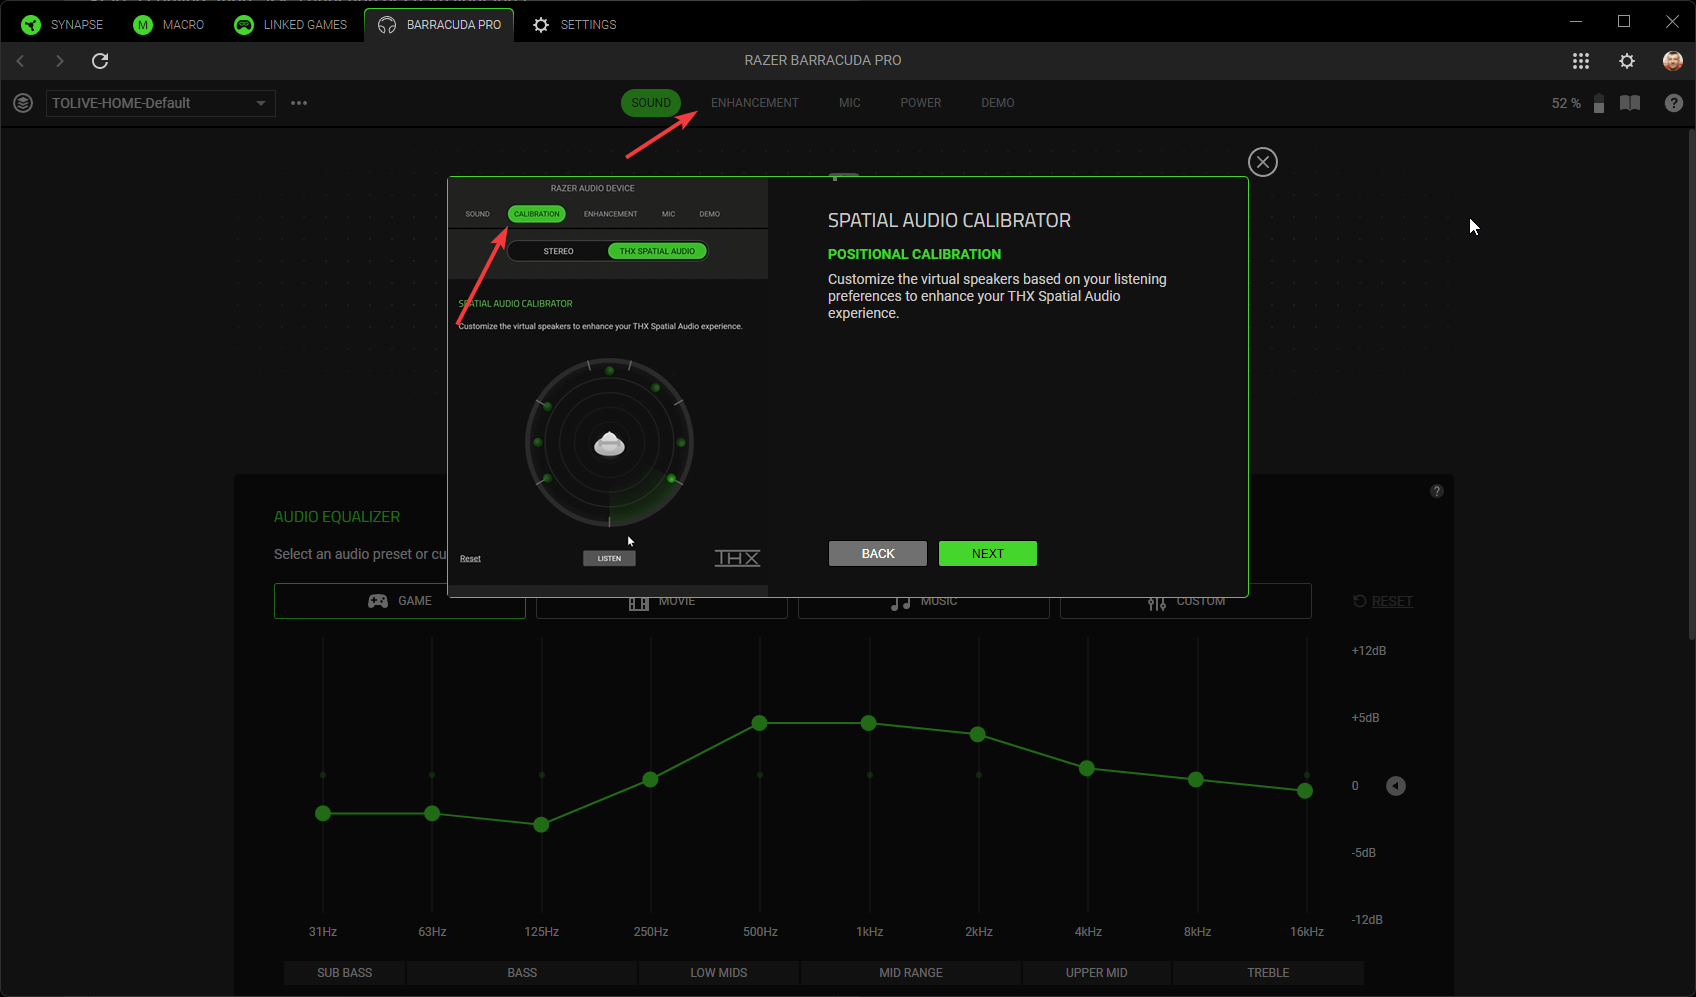Select the Game equalizer preset
This screenshot has width=1696, height=997.
[x=400, y=601]
